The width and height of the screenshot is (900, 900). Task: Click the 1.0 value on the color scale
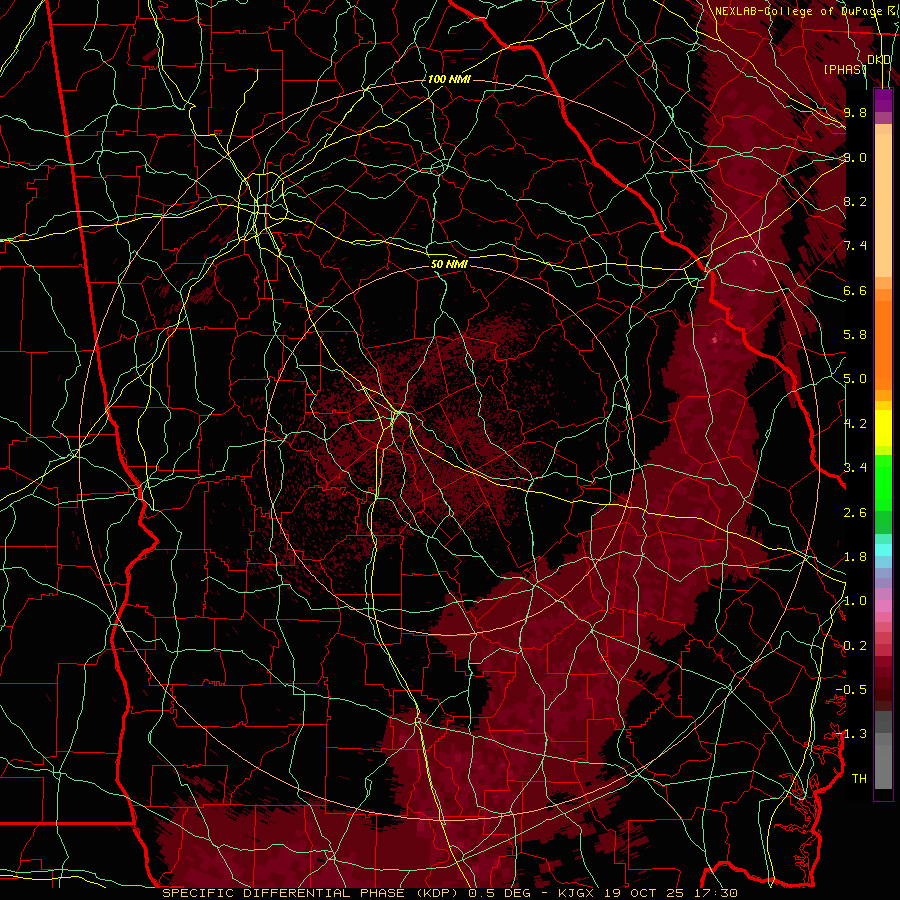pyautogui.click(x=855, y=601)
